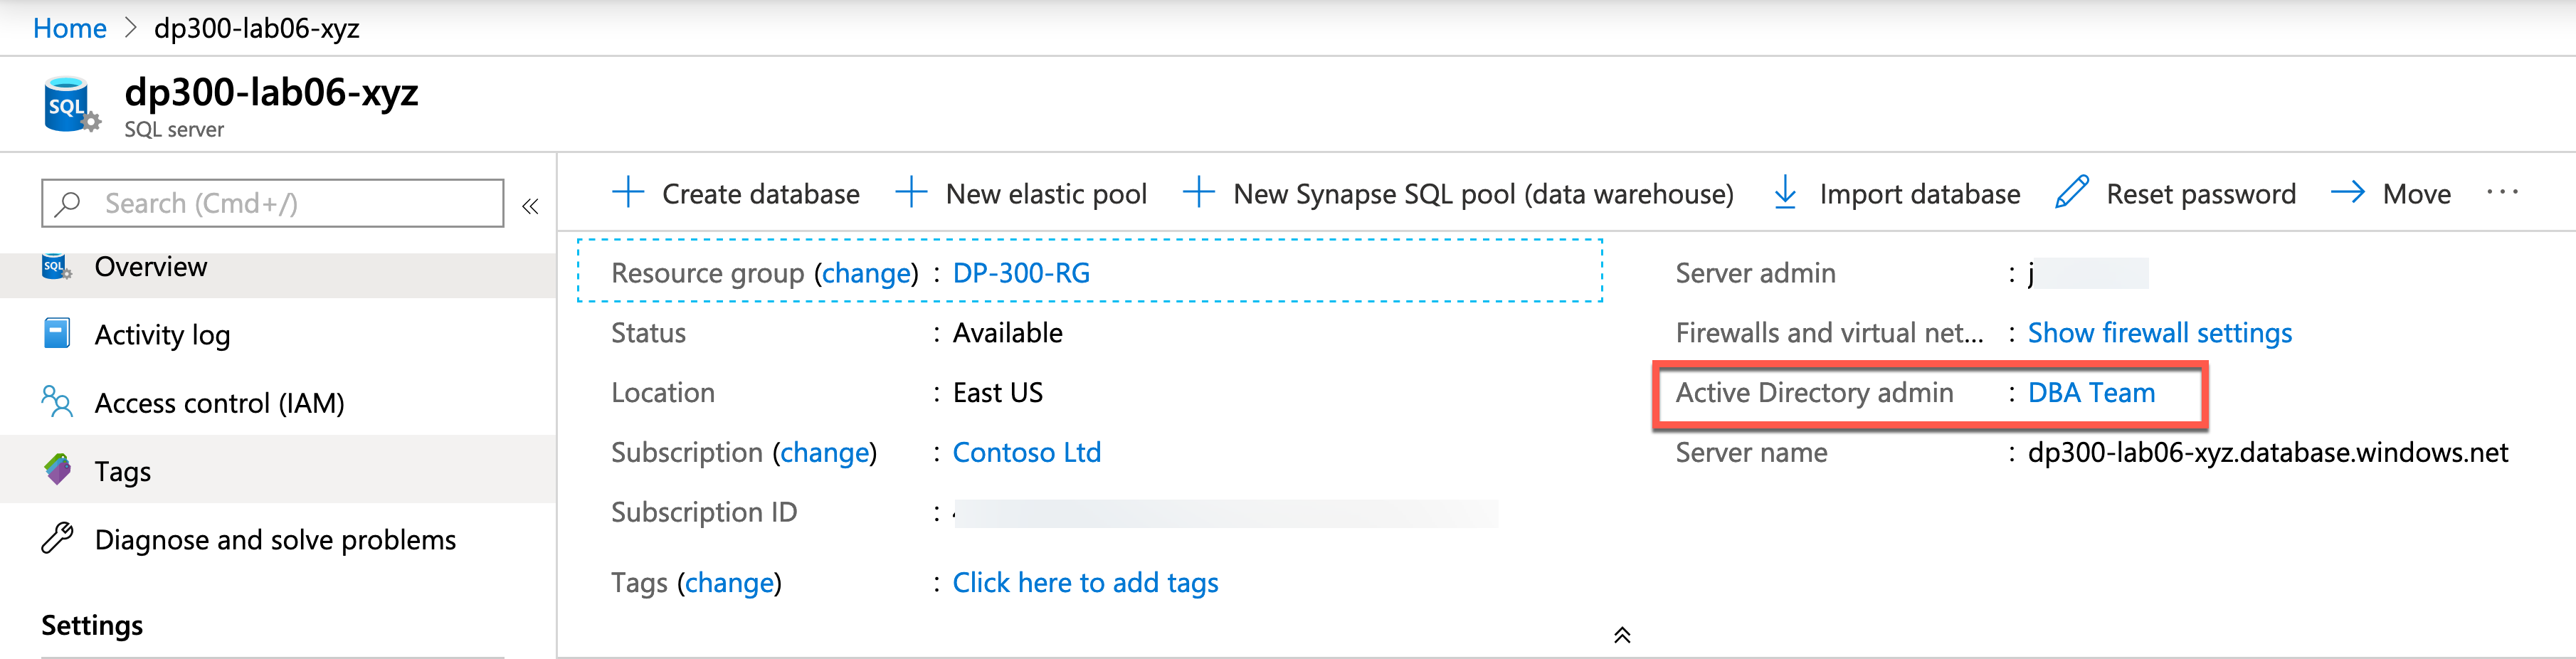
Task: Select the Tags icon in the sidebar
Action: [x=57, y=469]
